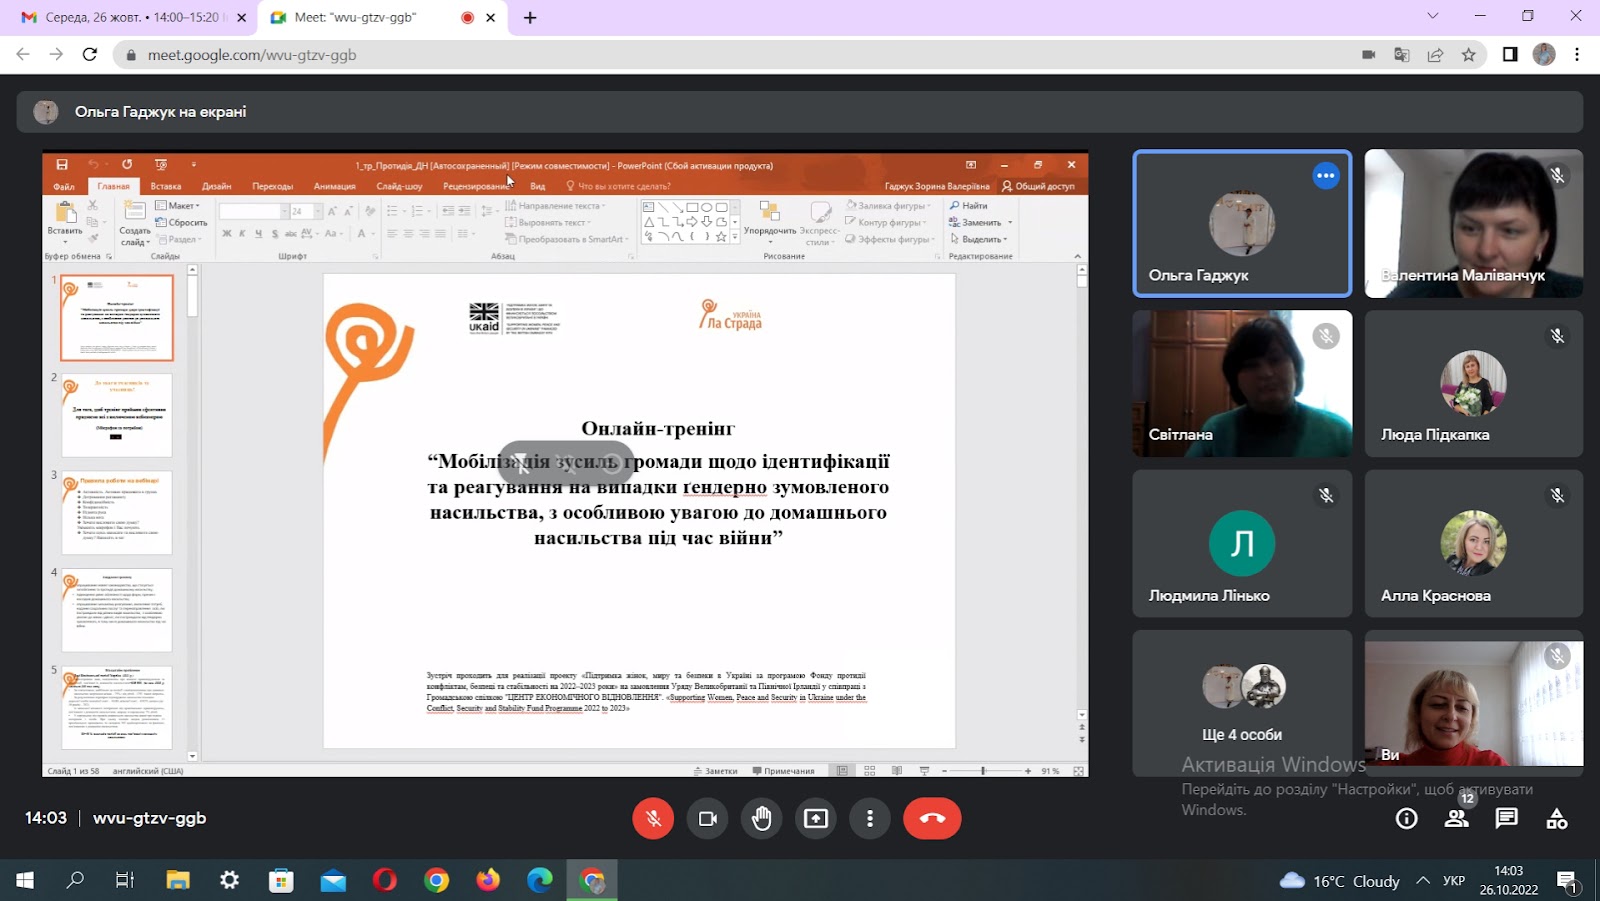1600x901 pixels.
Task: Click Світлана's muted microphone indicator
Action: point(1326,336)
